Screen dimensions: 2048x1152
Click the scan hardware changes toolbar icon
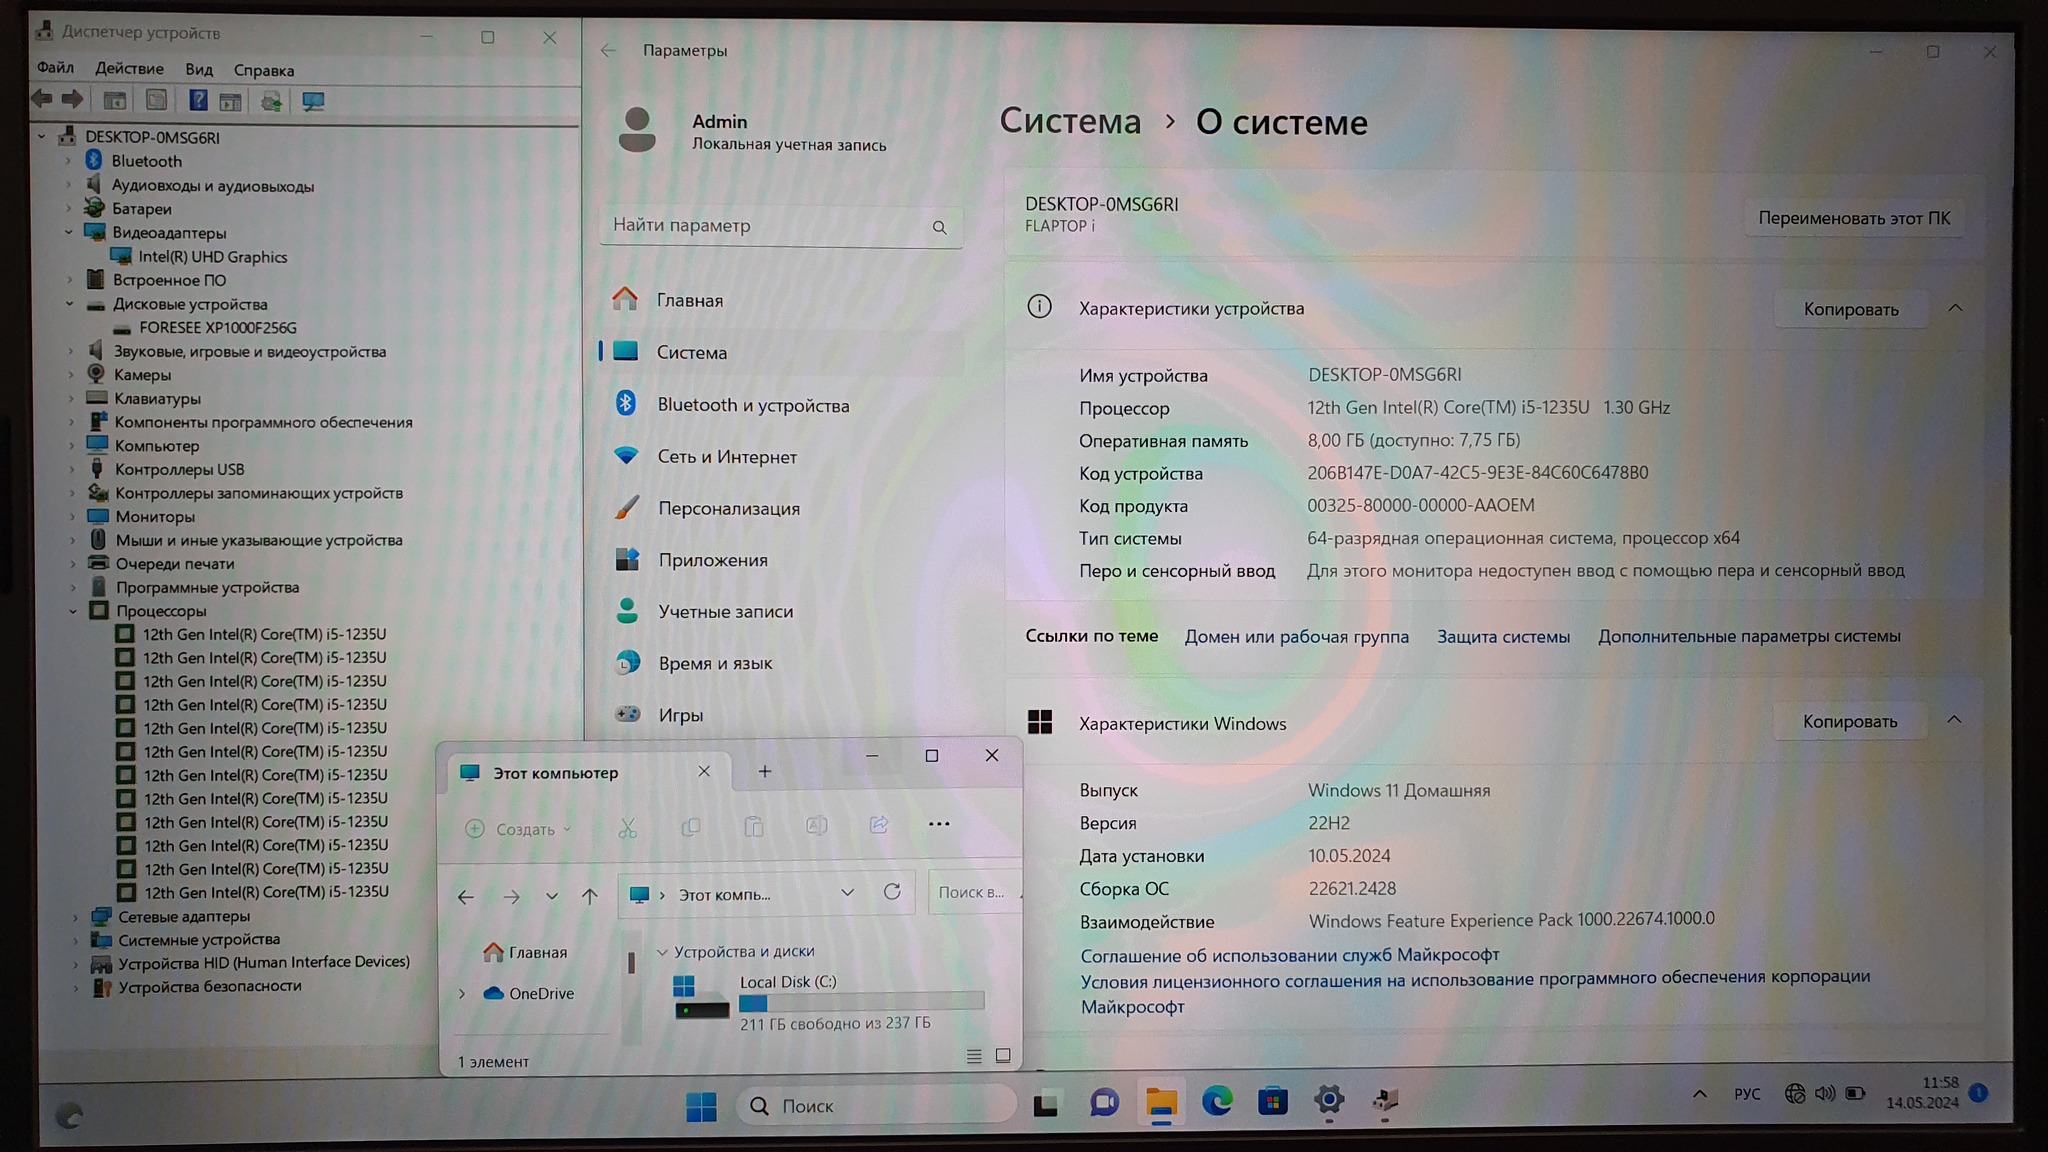pyautogui.click(x=313, y=102)
